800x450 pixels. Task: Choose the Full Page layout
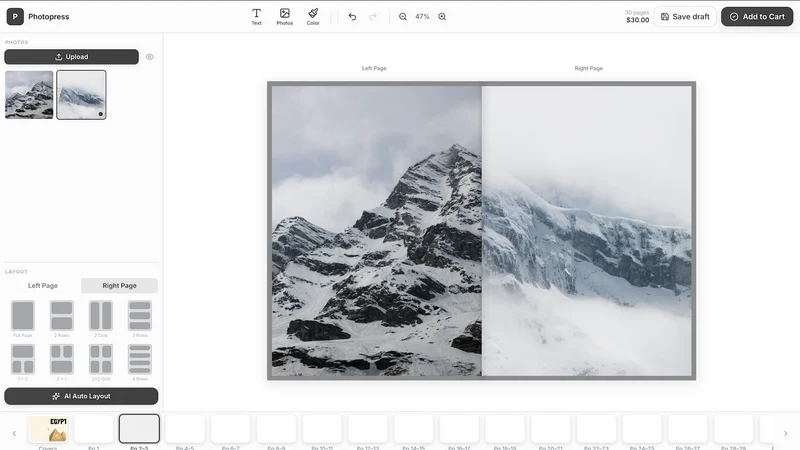22,316
